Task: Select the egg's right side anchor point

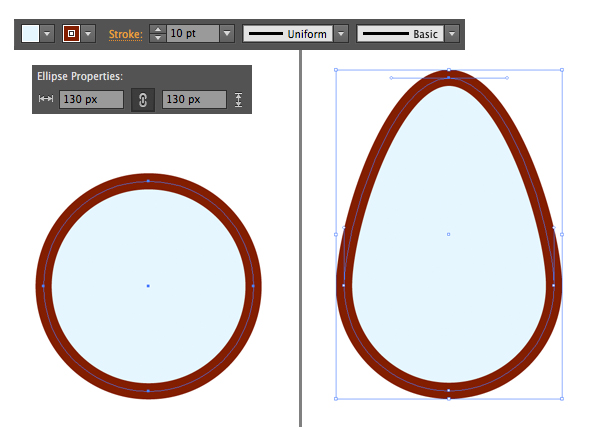Action: pyautogui.click(x=554, y=285)
